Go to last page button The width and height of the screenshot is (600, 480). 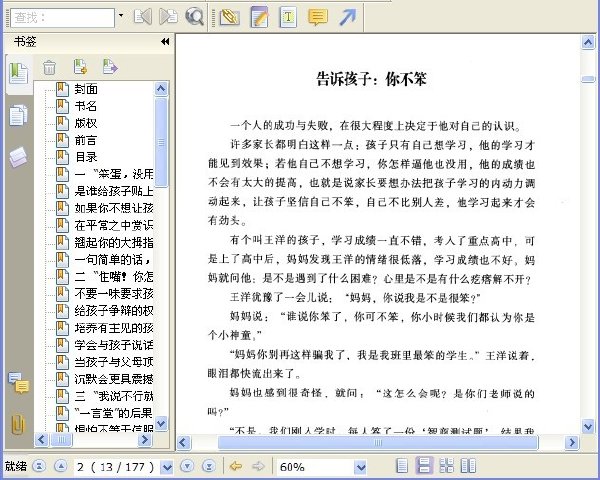209,466
